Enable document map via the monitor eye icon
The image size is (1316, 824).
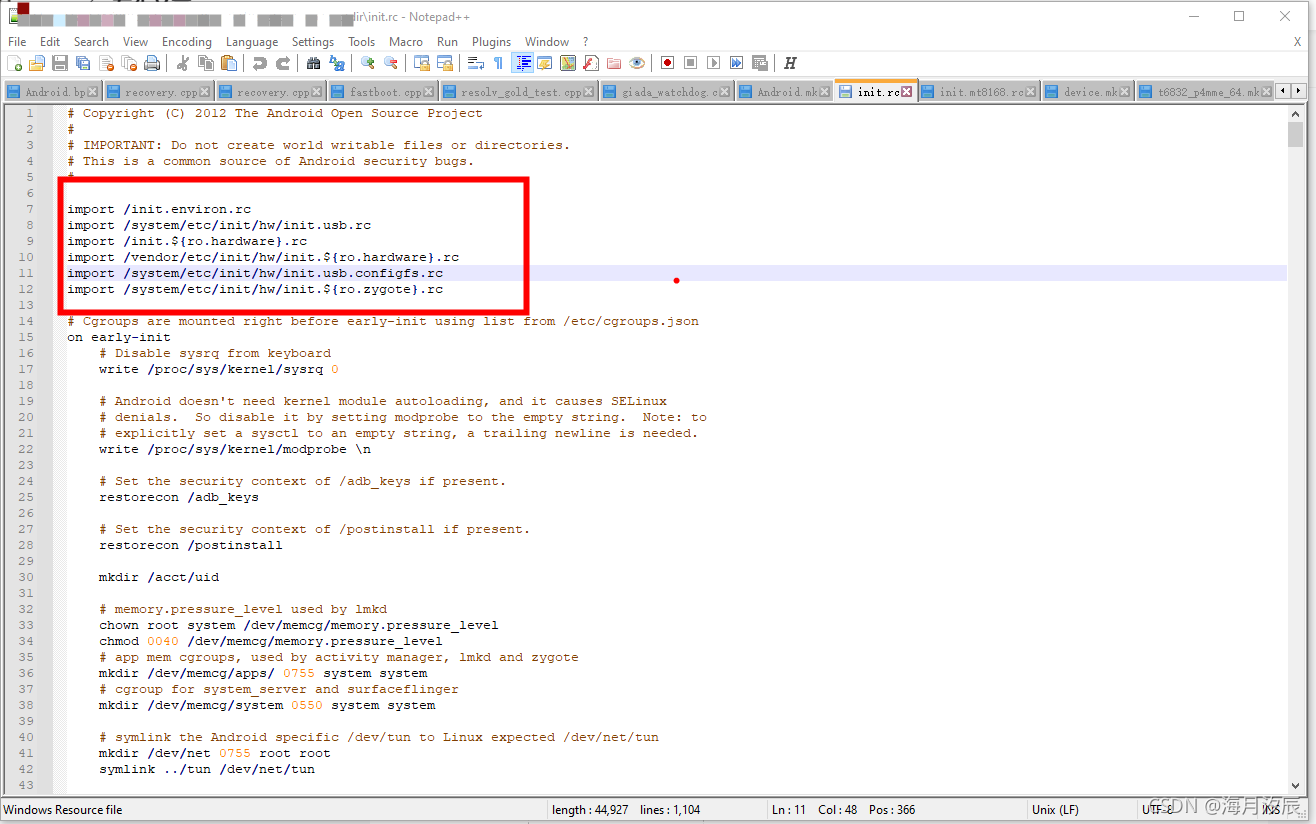pos(637,62)
